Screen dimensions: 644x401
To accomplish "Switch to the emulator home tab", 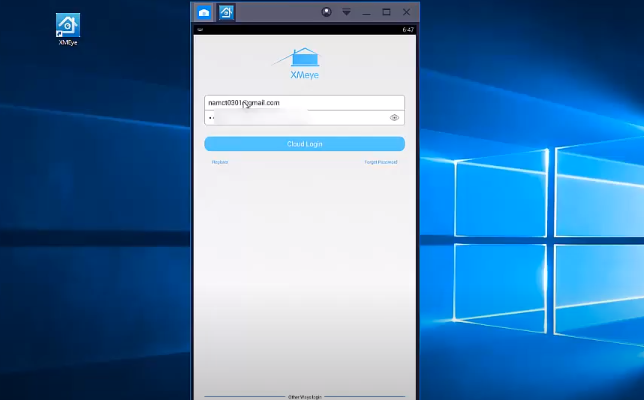I will click(x=204, y=12).
